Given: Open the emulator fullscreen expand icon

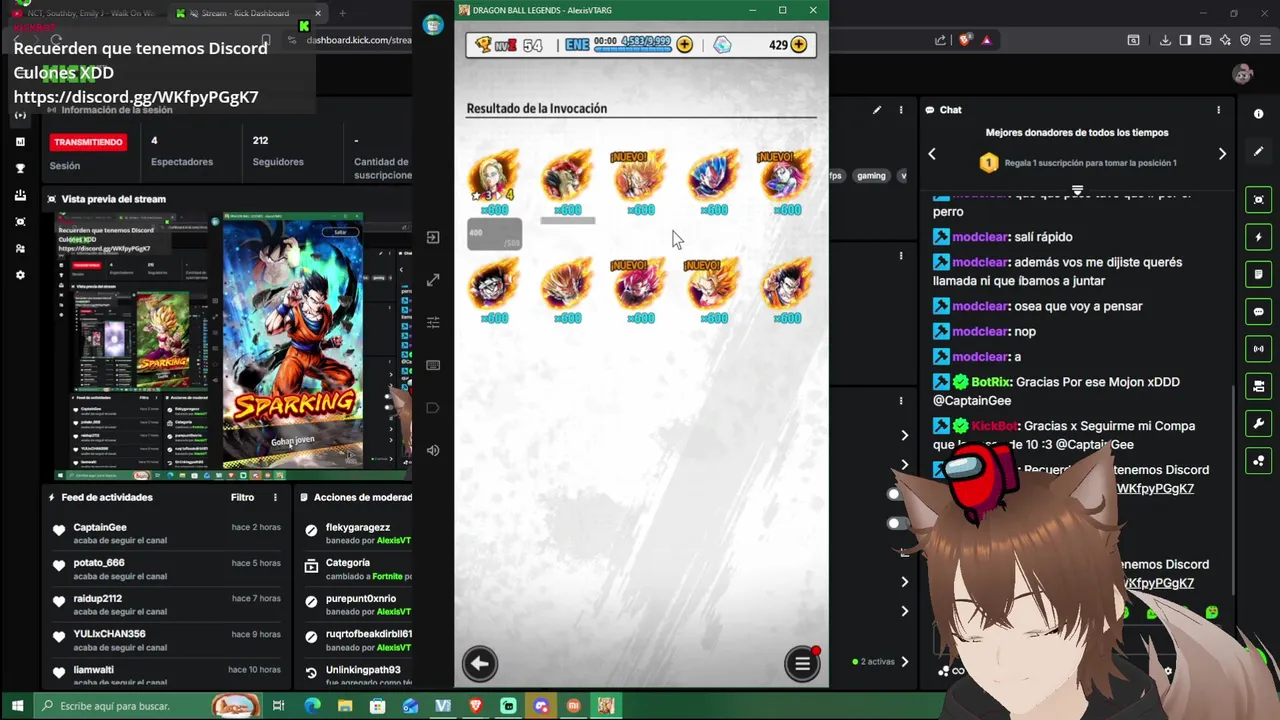Looking at the screenshot, I should coord(433,281).
